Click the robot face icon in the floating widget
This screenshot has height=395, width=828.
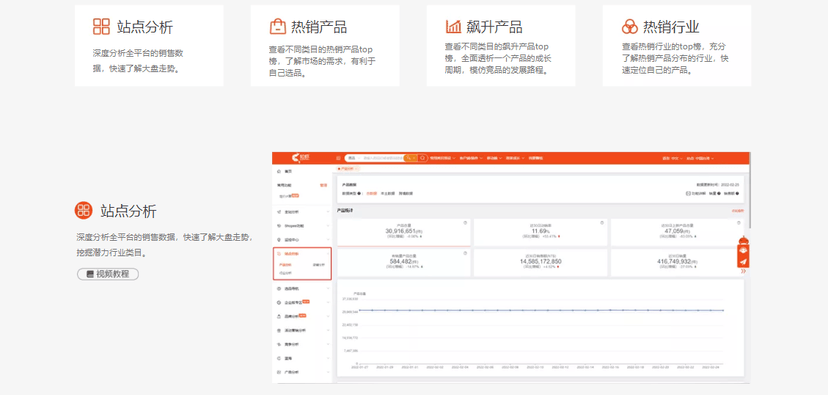[x=743, y=250]
